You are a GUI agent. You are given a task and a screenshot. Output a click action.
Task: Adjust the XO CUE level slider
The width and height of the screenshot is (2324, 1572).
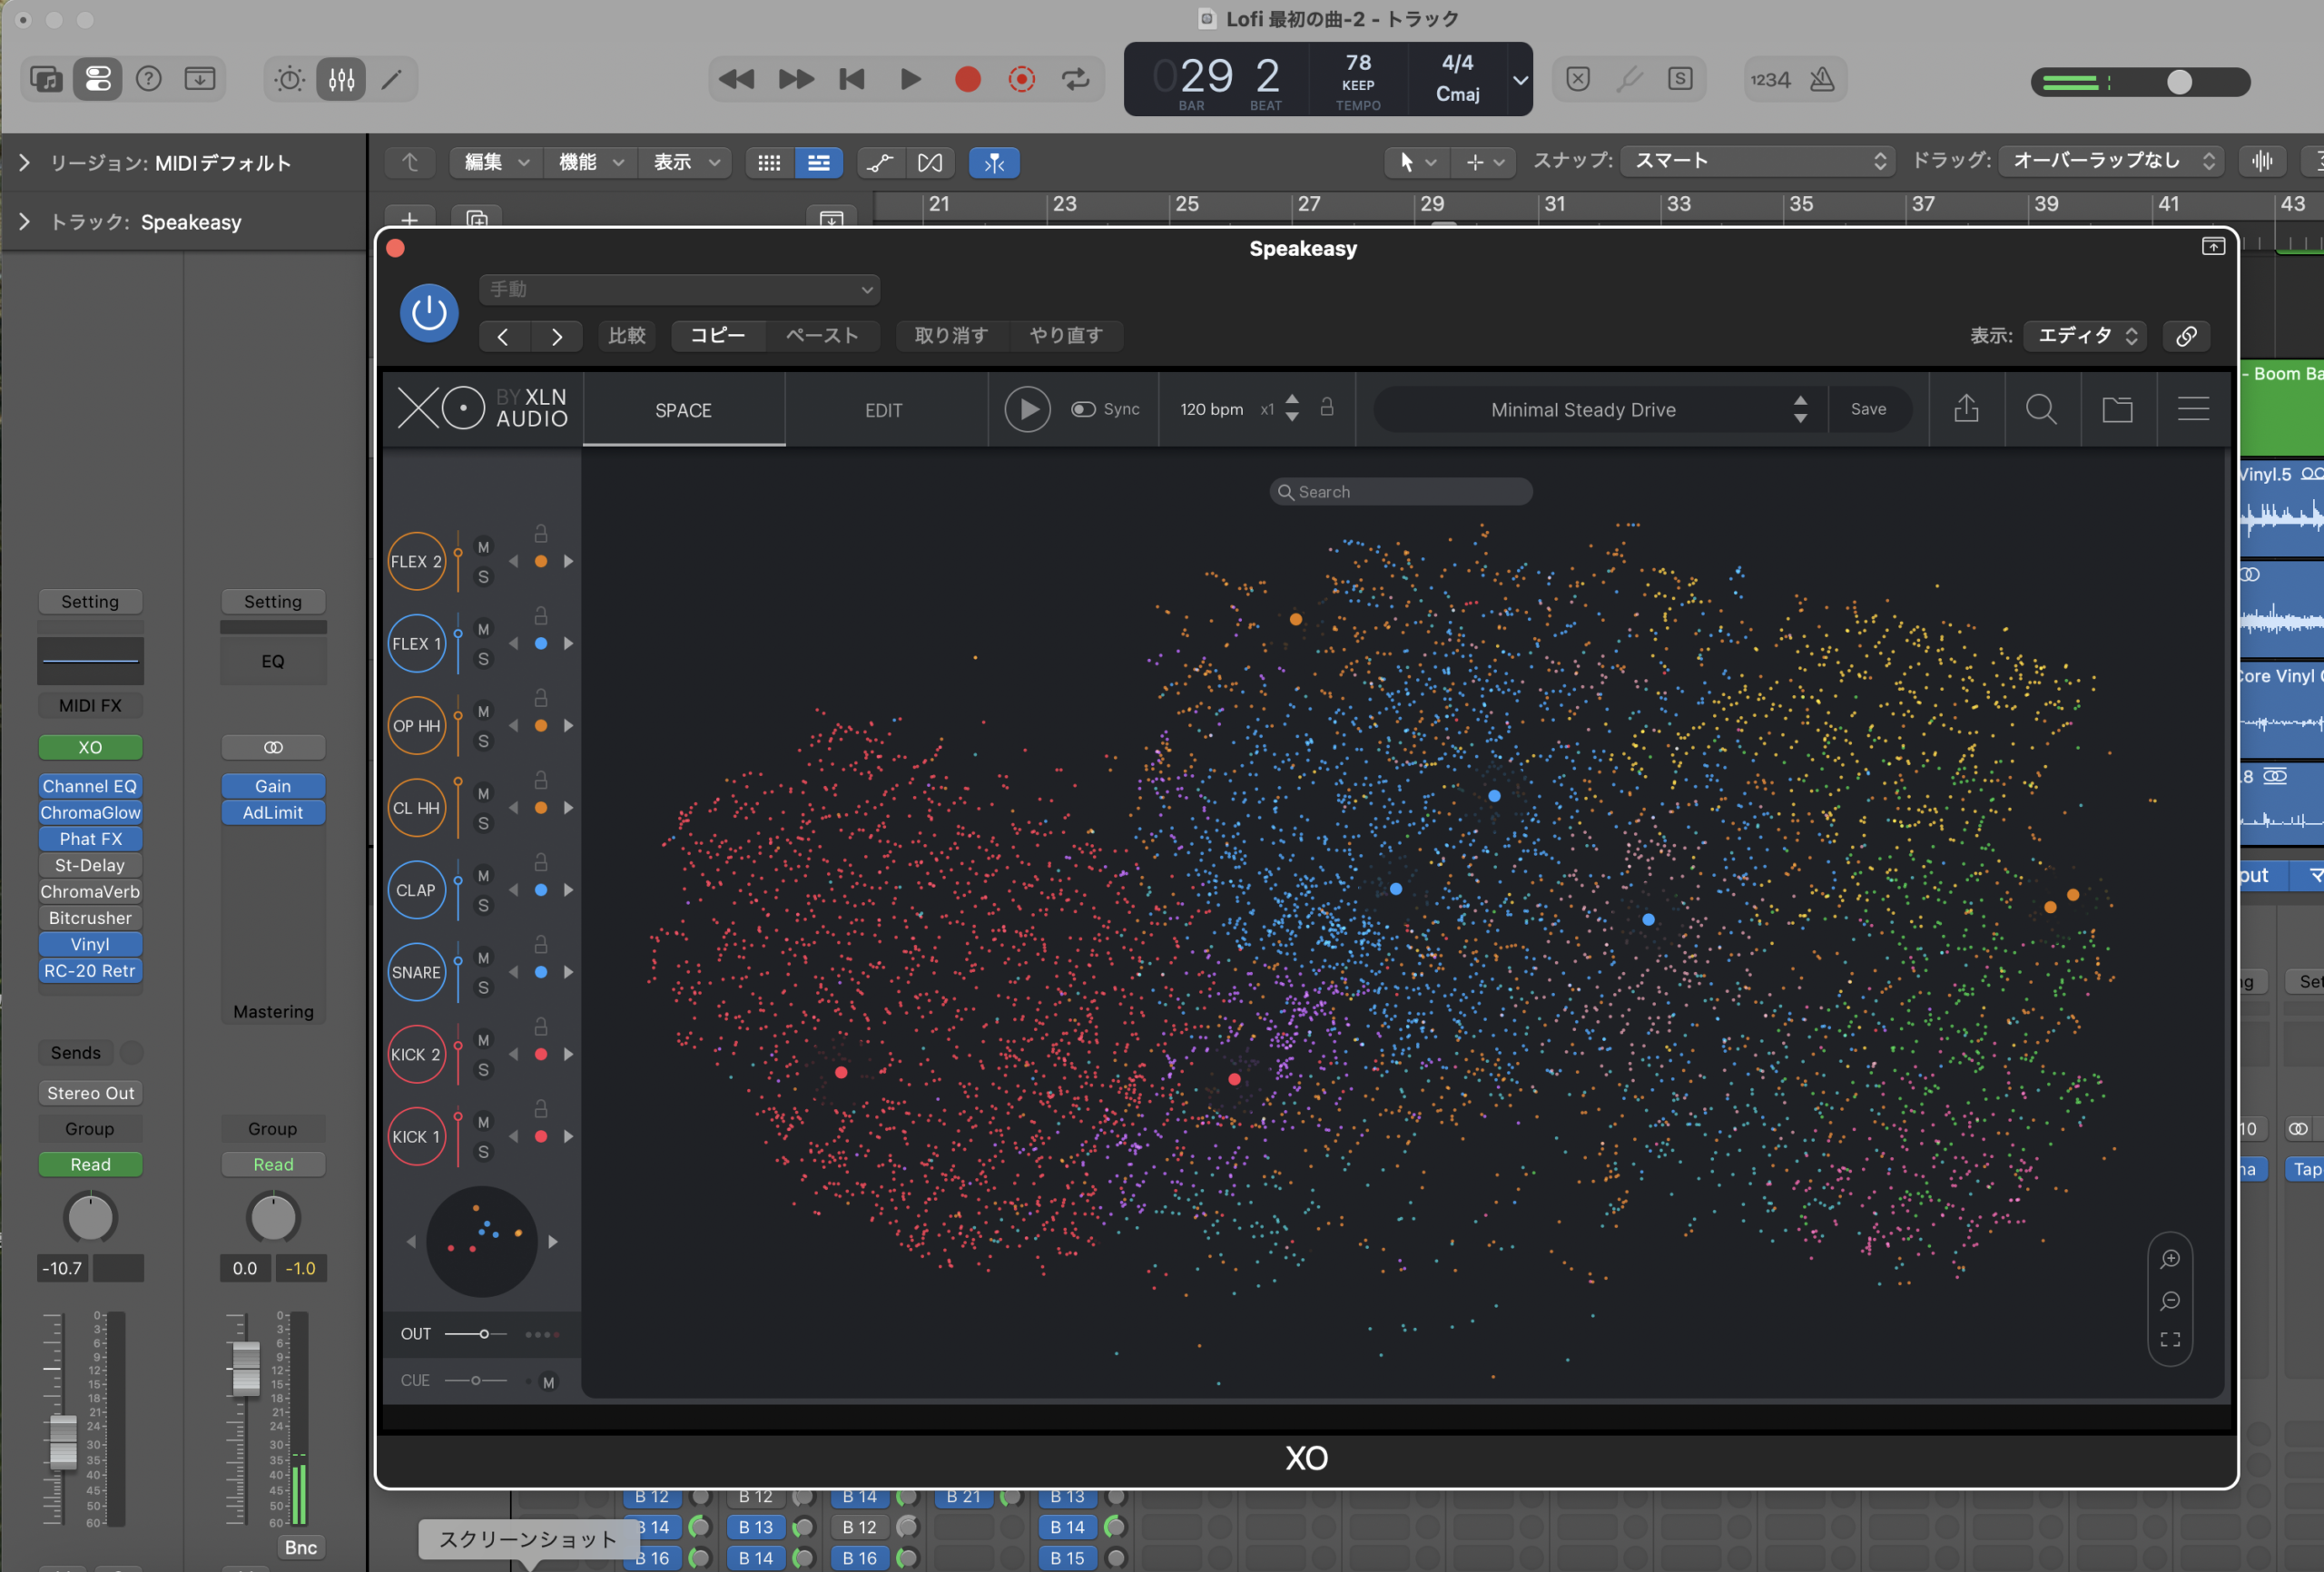pos(476,1381)
